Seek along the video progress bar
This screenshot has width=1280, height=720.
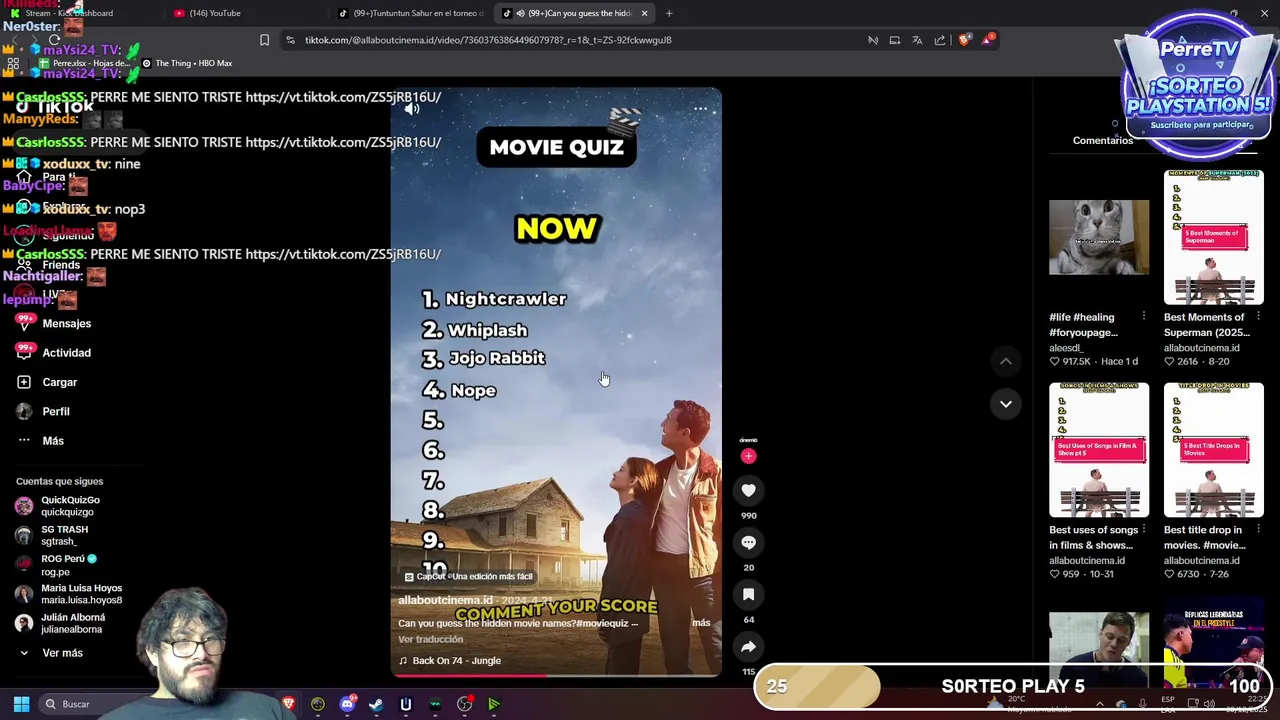tap(555, 675)
